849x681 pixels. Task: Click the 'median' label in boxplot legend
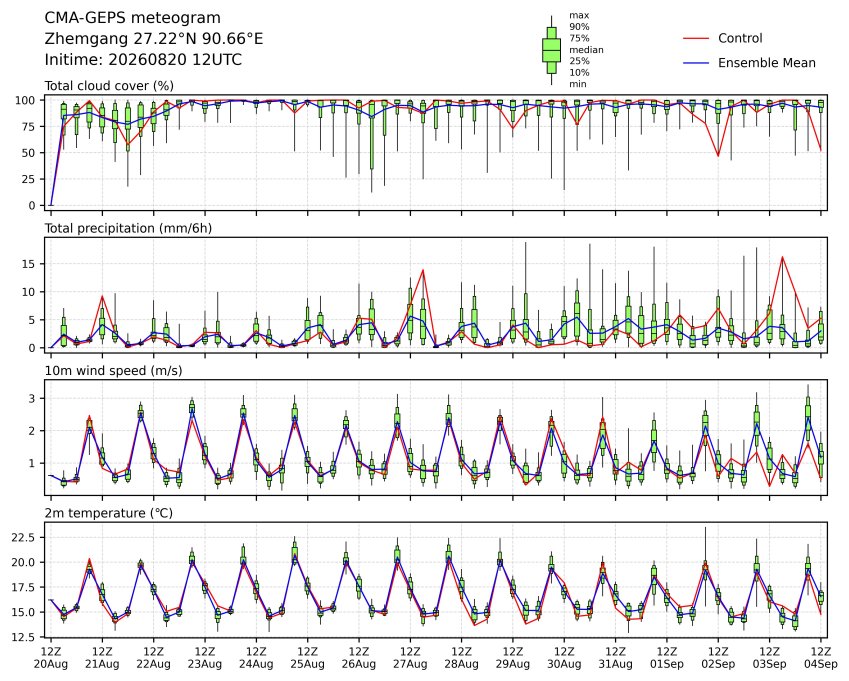(x=586, y=50)
